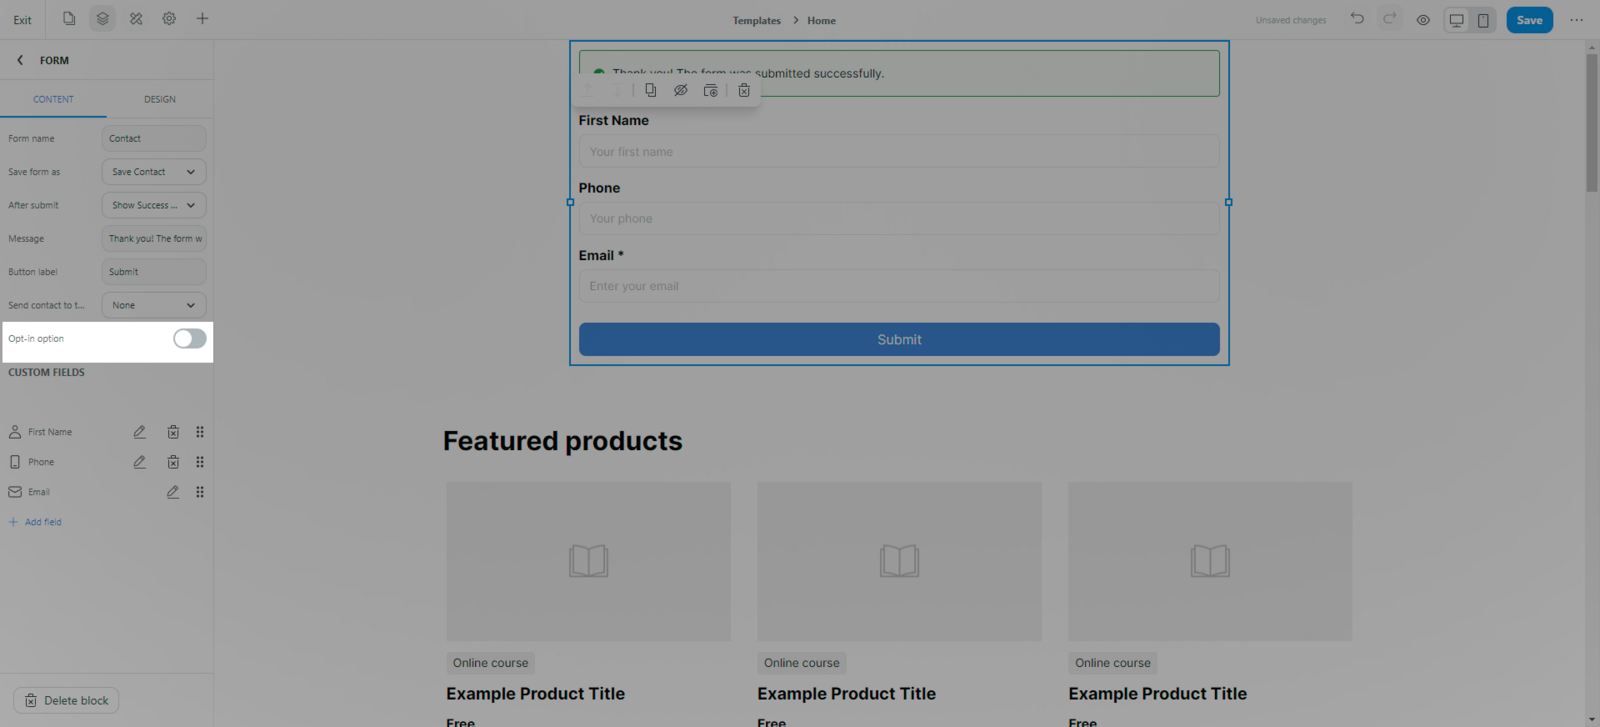Delete the Phone custom field
The height and width of the screenshot is (727, 1600).
(173, 462)
